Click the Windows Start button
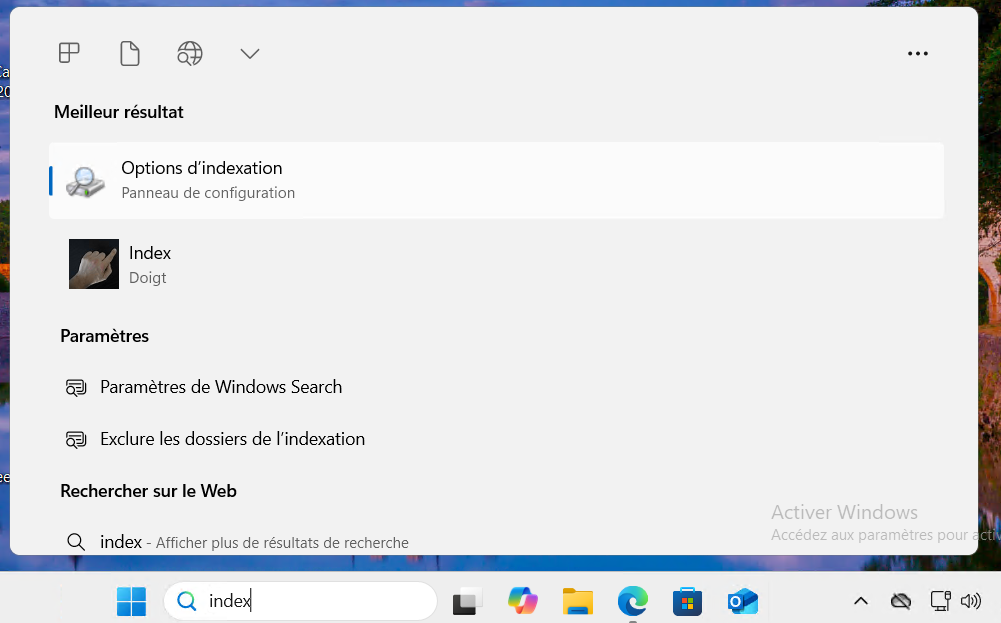The width and height of the screenshot is (1001, 623). tap(131, 601)
